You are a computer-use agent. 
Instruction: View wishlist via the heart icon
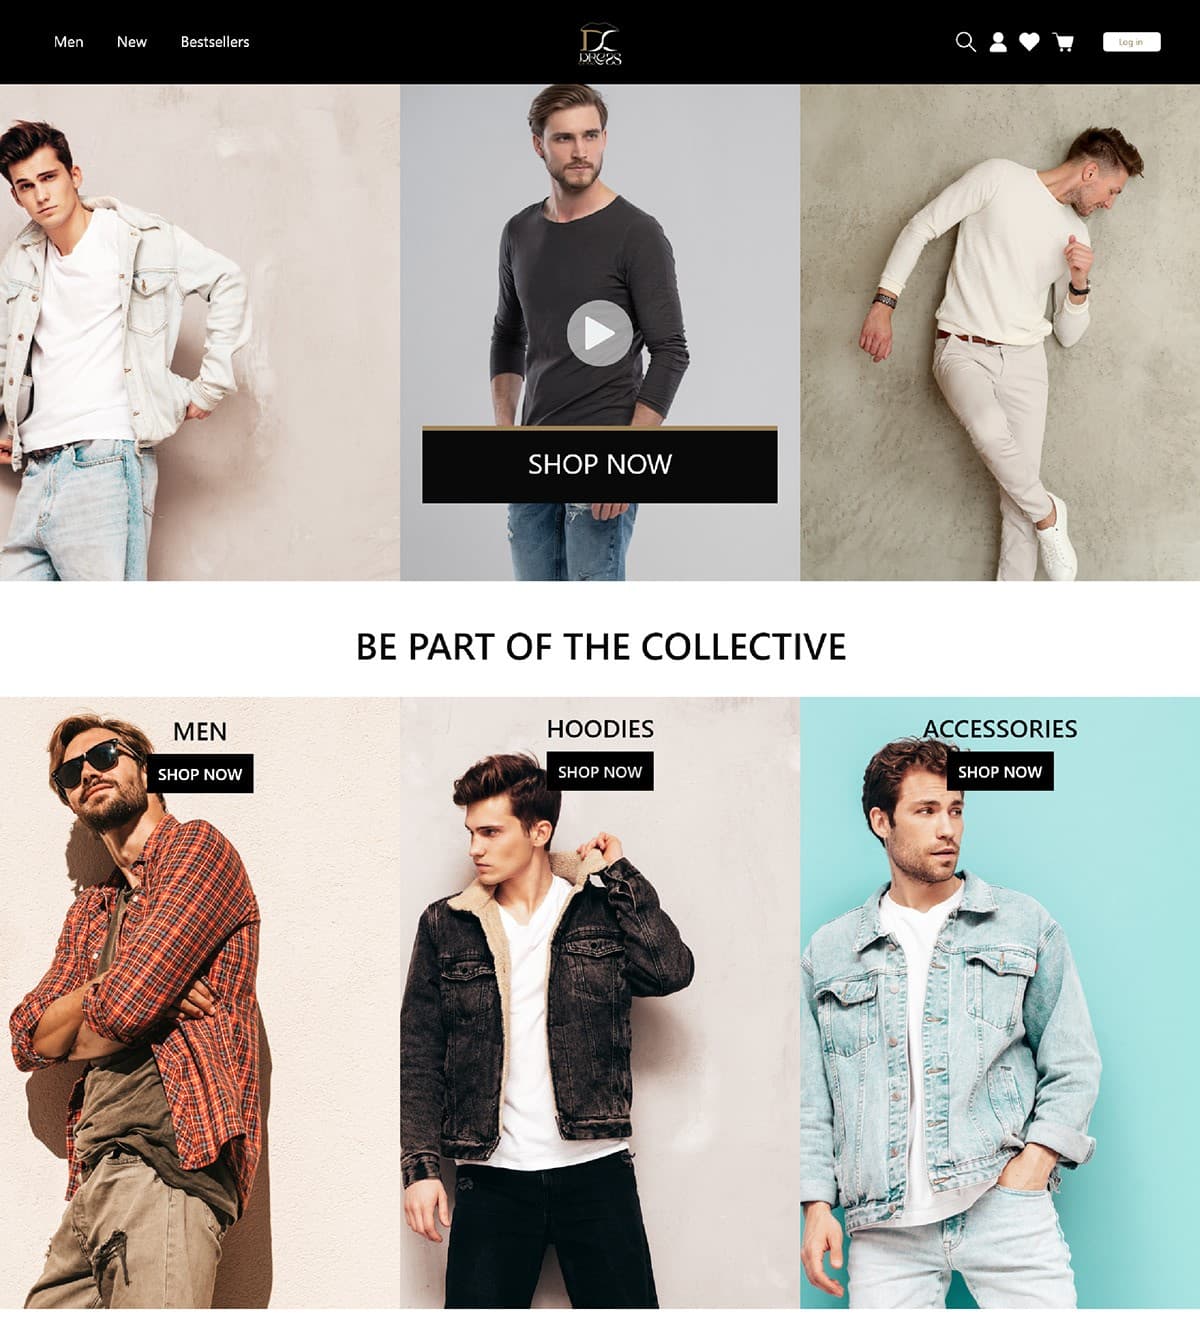pos(1029,42)
